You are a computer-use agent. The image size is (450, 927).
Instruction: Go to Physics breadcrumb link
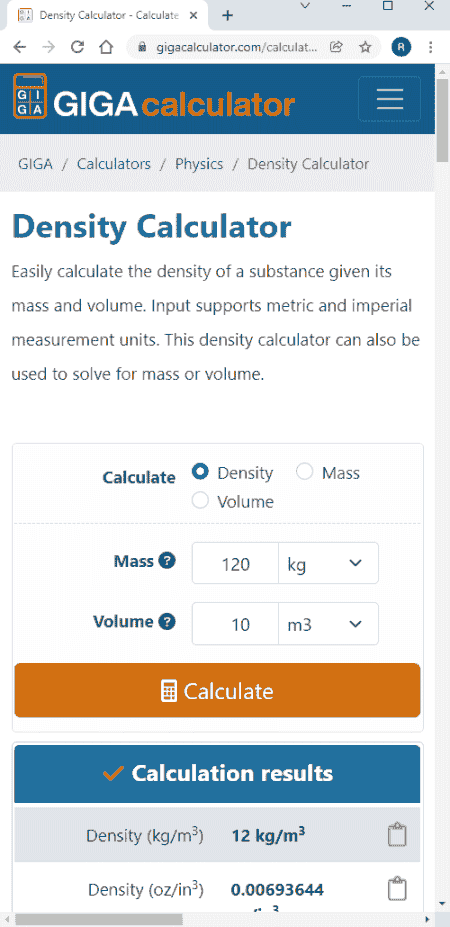pos(199,164)
